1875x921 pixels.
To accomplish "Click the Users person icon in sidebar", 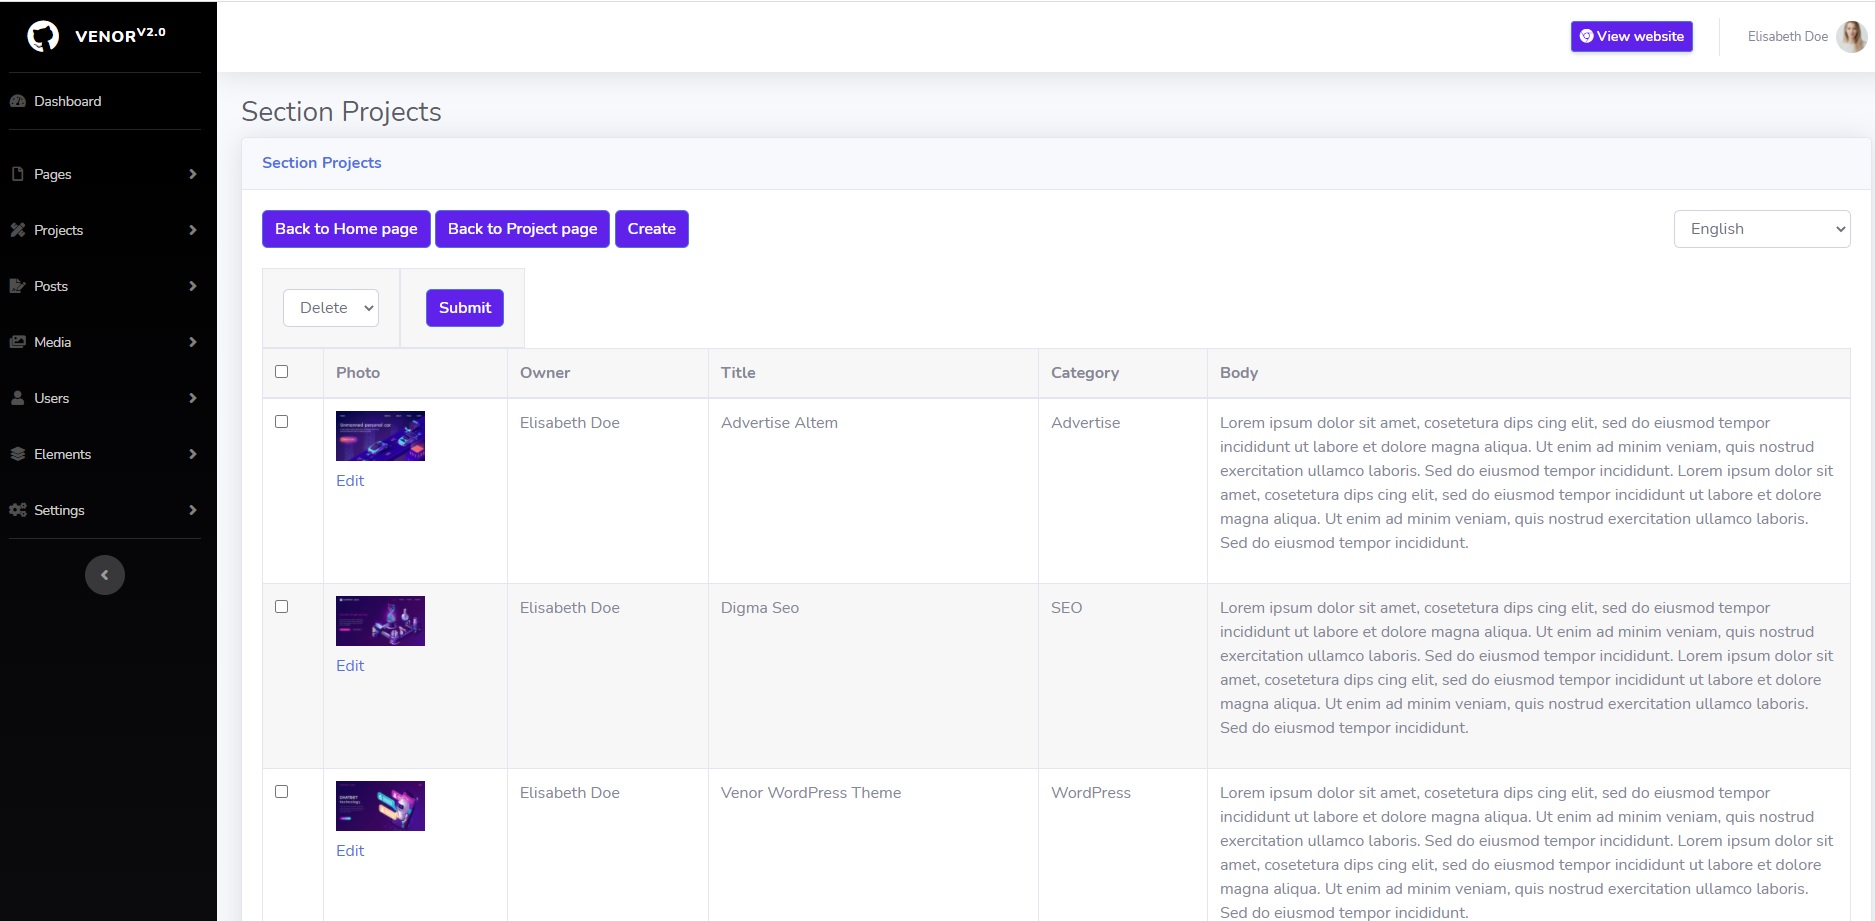I will pos(18,398).
